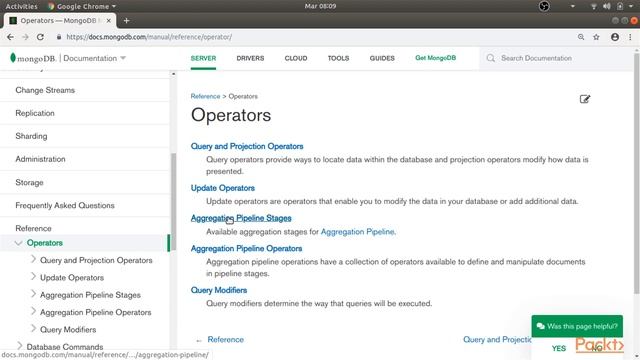The image size is (640, 360).
Task: View site security lock info
Action: click(59, 37)
